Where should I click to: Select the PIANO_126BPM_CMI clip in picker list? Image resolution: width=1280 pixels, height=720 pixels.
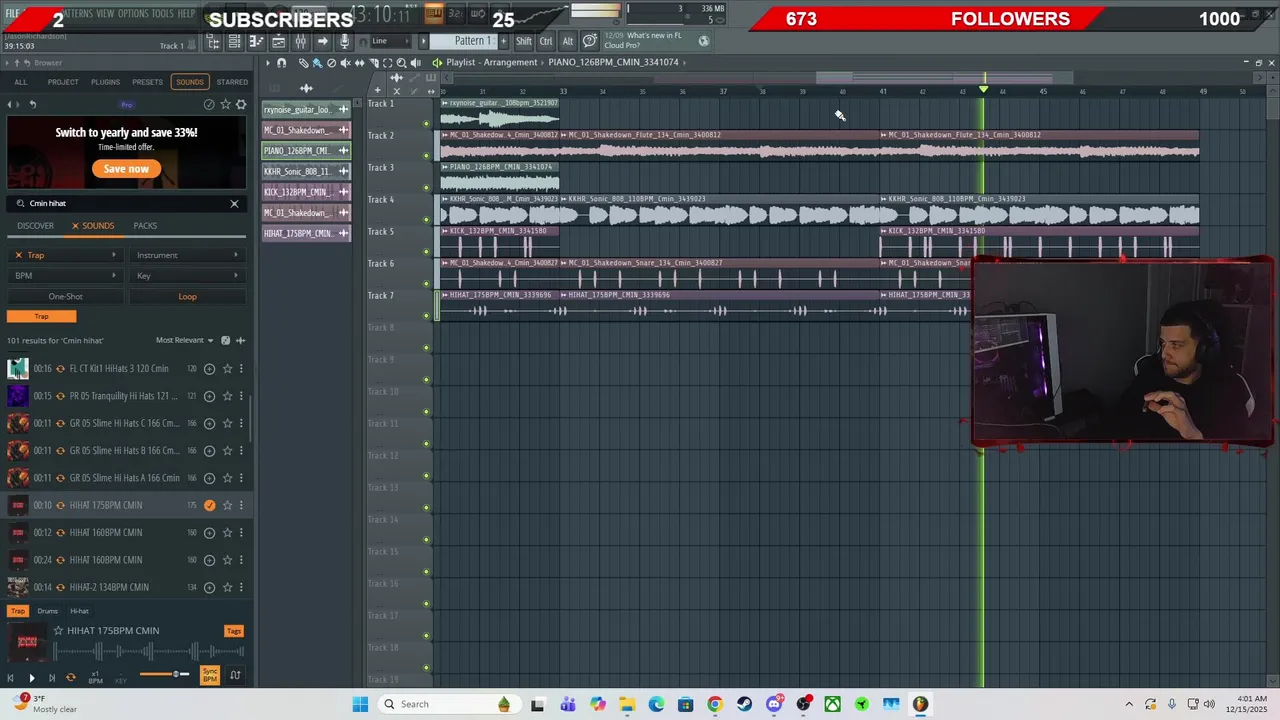(306, 151)
